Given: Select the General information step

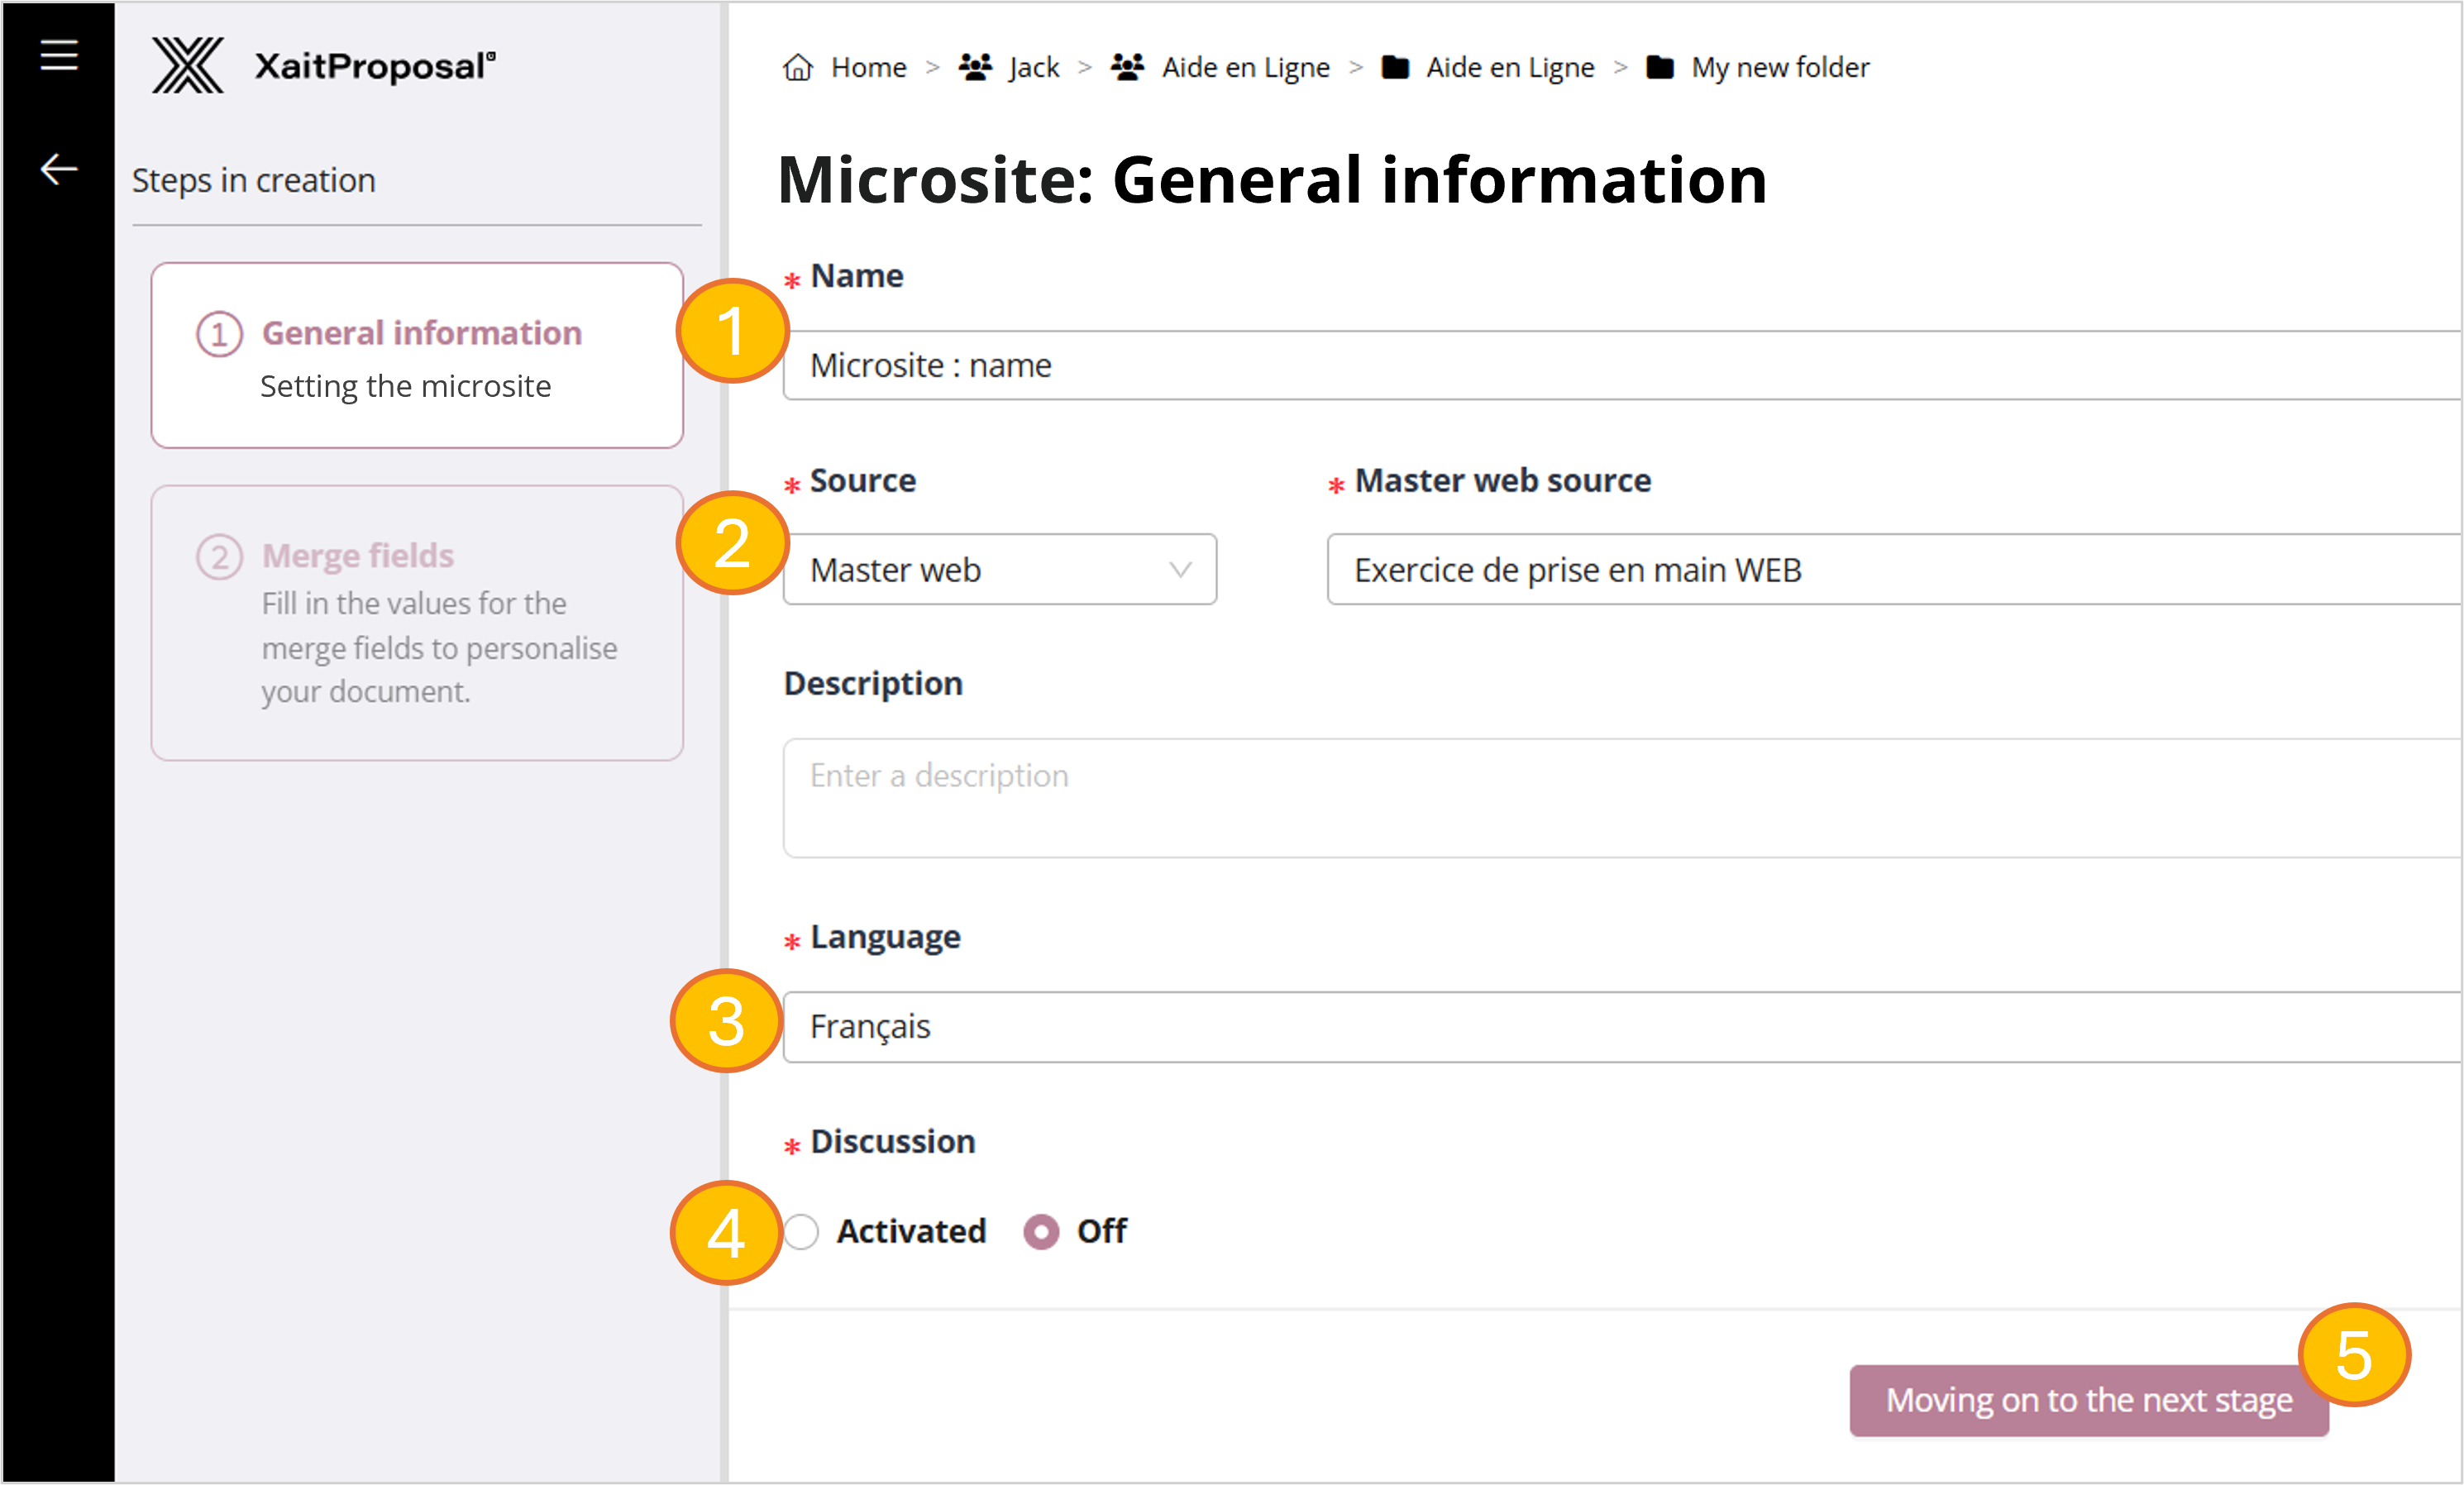Looking at the screenshot, I should click(417, 355).
